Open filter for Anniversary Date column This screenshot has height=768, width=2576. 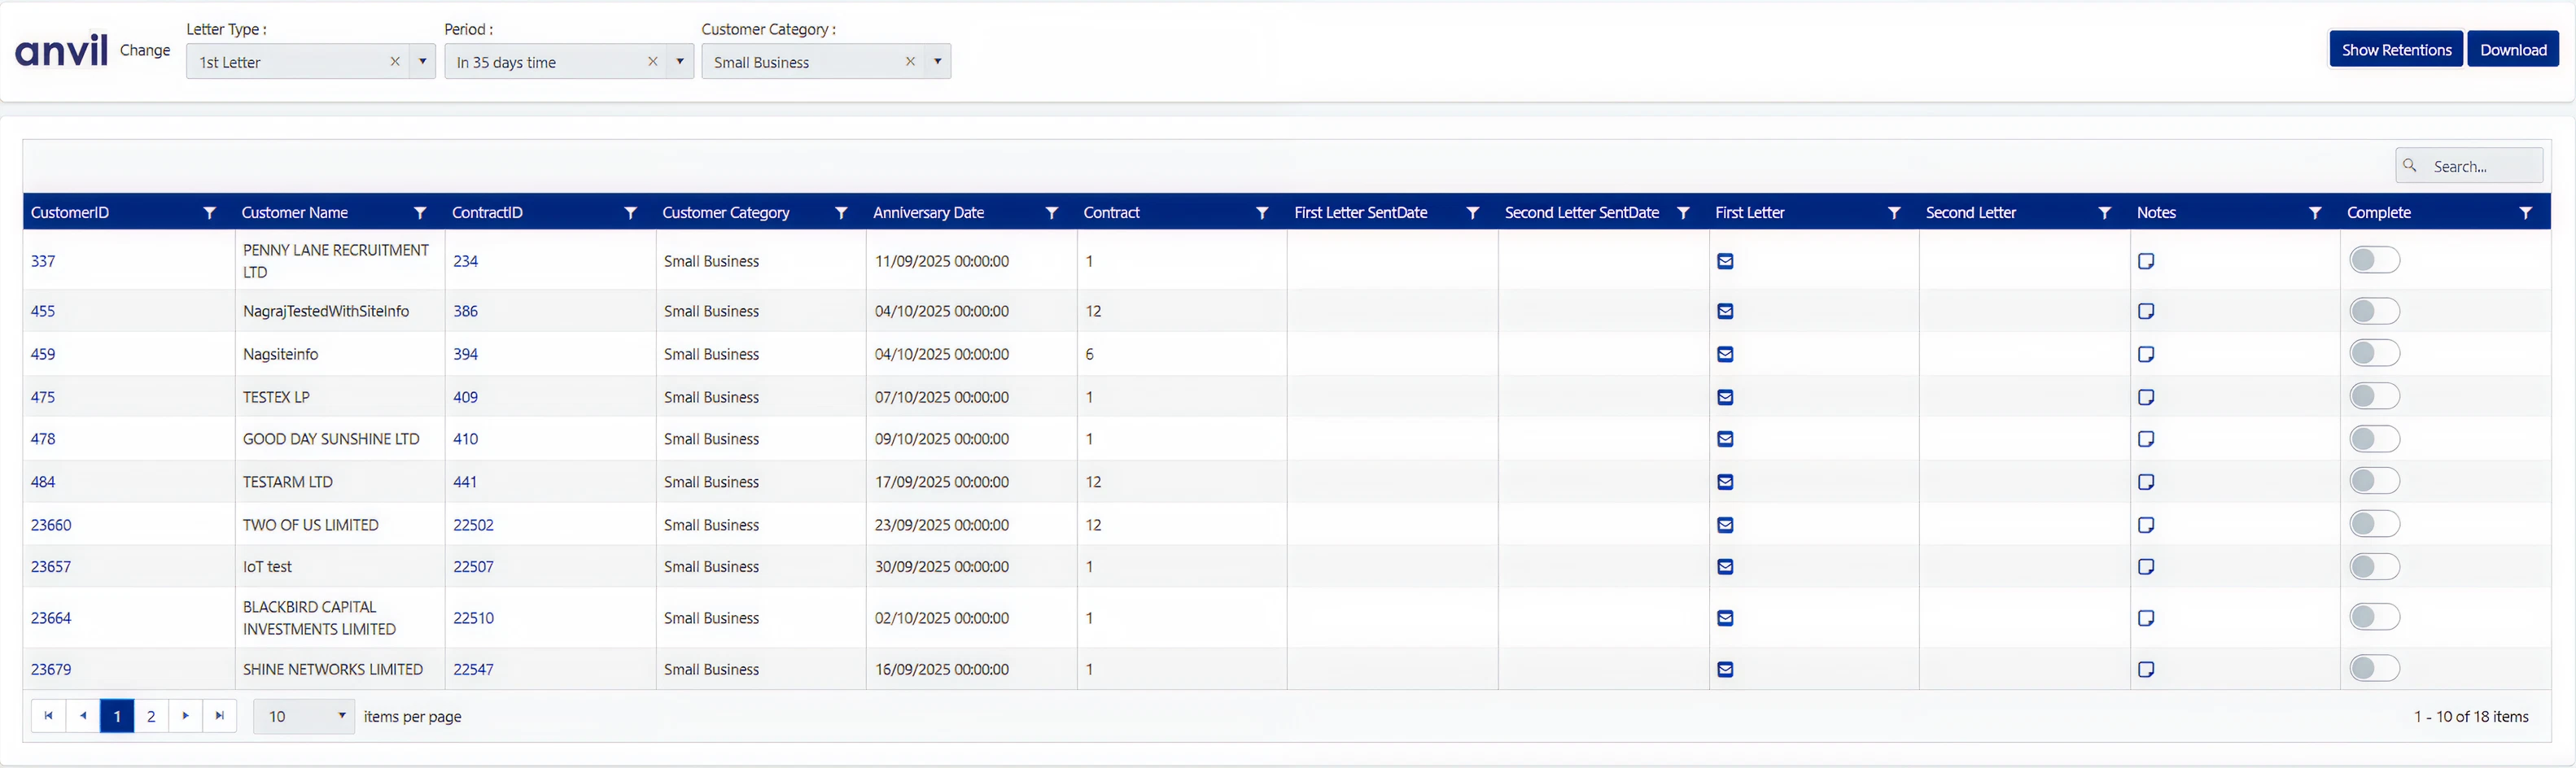(x=1051, y=213)
